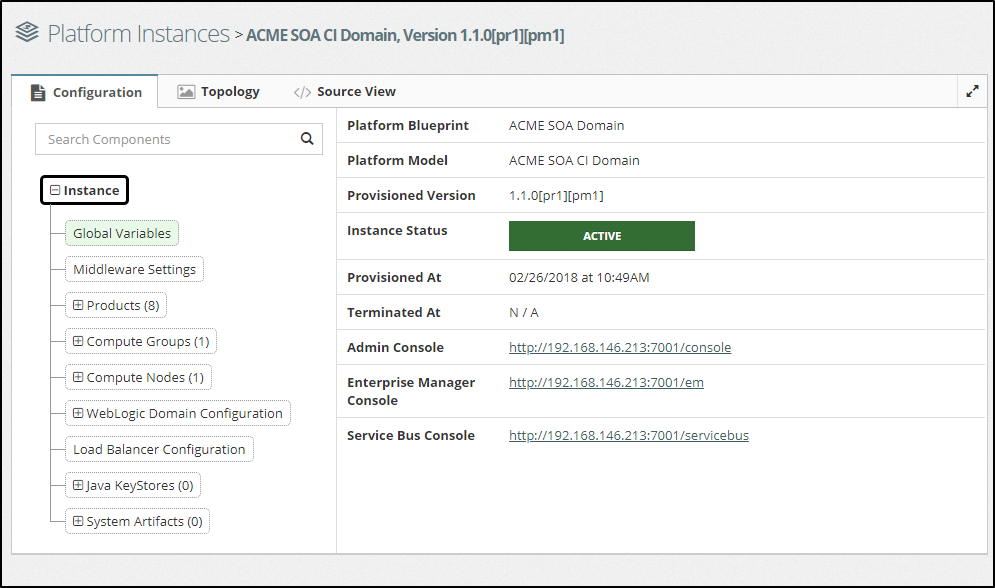Click the Platform Instances layers icon
The image size is (995, 588).
pyautogui.click(x=27, y=34)
